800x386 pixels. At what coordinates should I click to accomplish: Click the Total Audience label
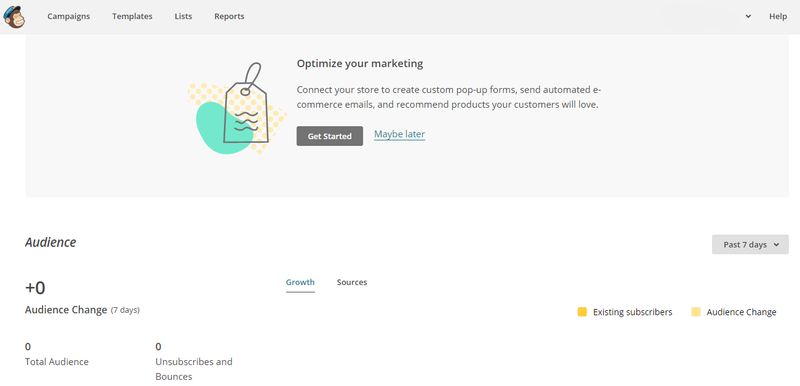coord(57,362)
